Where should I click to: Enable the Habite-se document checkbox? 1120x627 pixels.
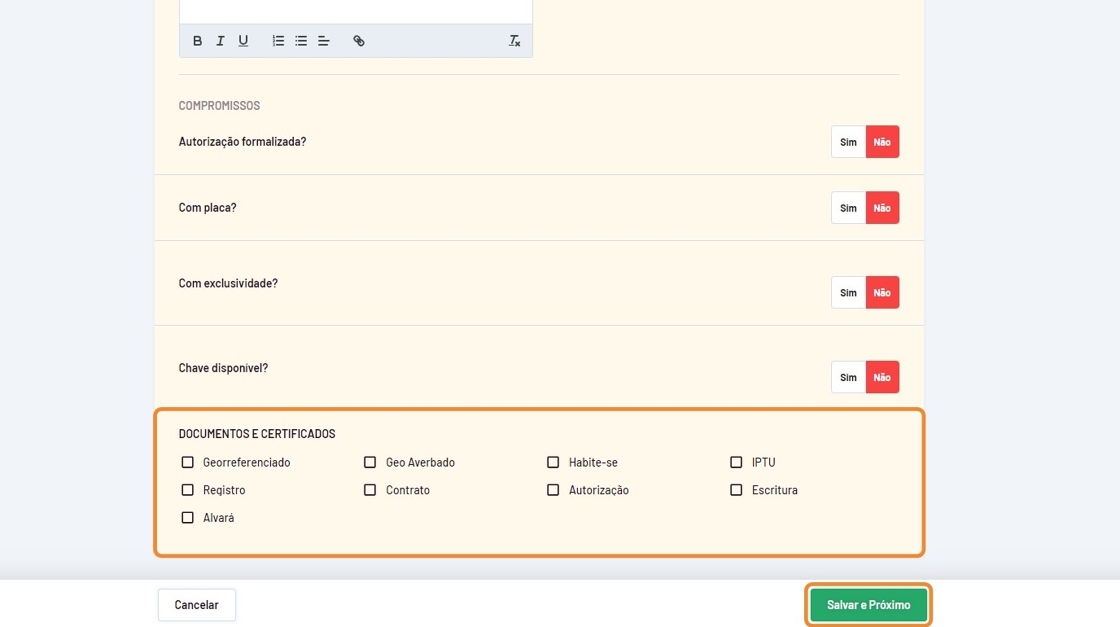553,462
